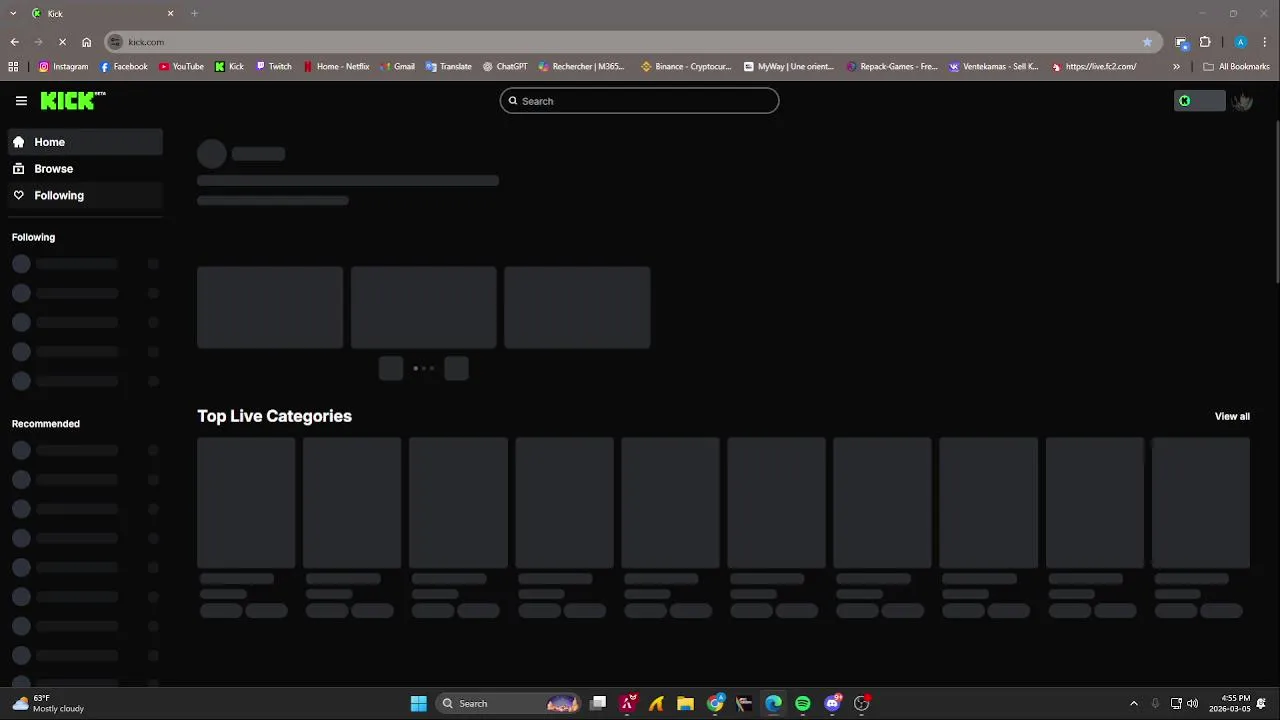Click the green K badge button

(1199, 101)
